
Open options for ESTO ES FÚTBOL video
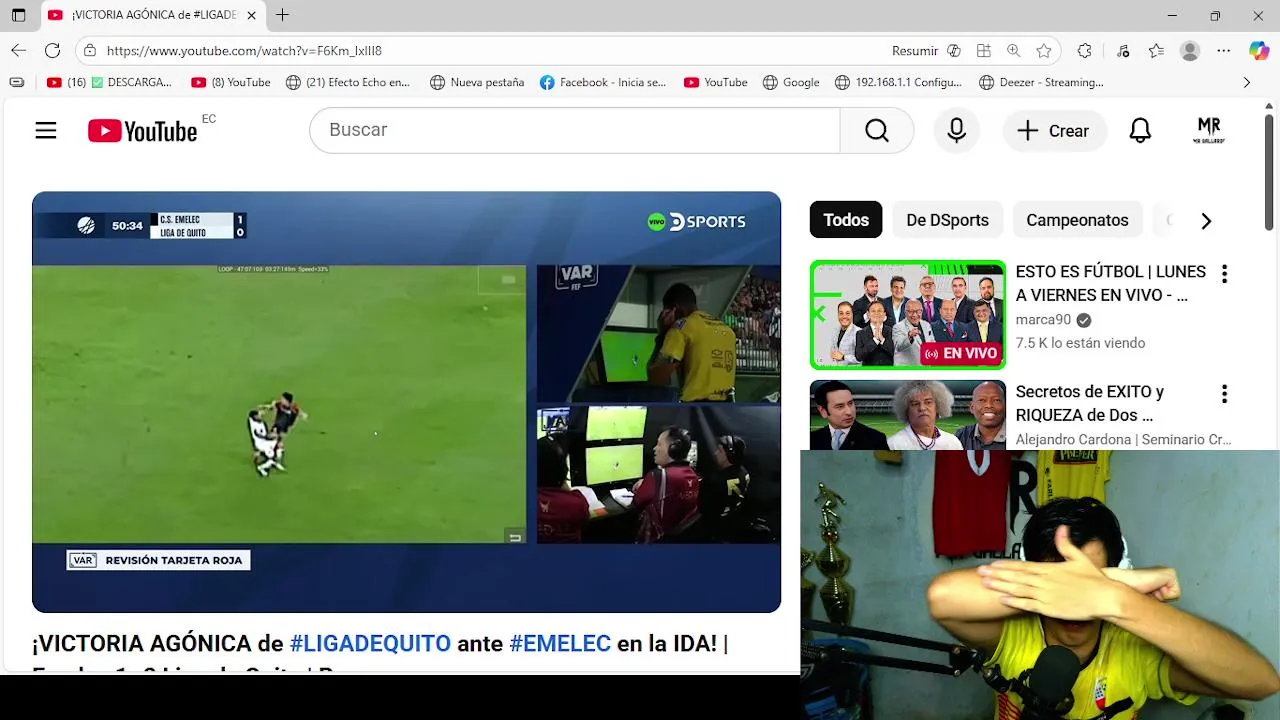click(x=1224, y=274)
